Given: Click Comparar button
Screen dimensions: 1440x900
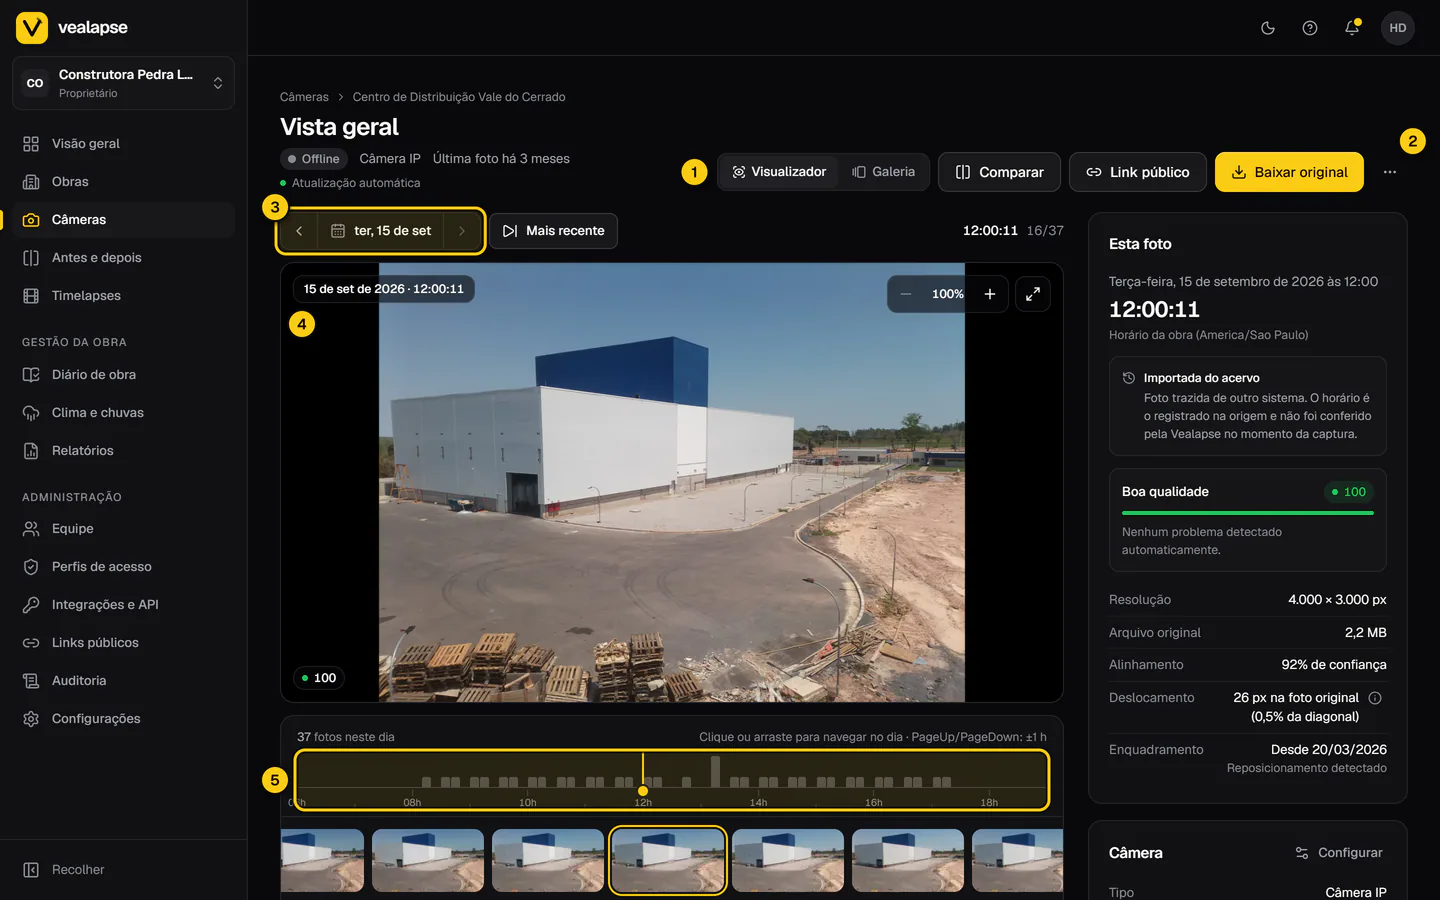Looking at the screenshot, I should pyautogui.click(x=999, y=172).
